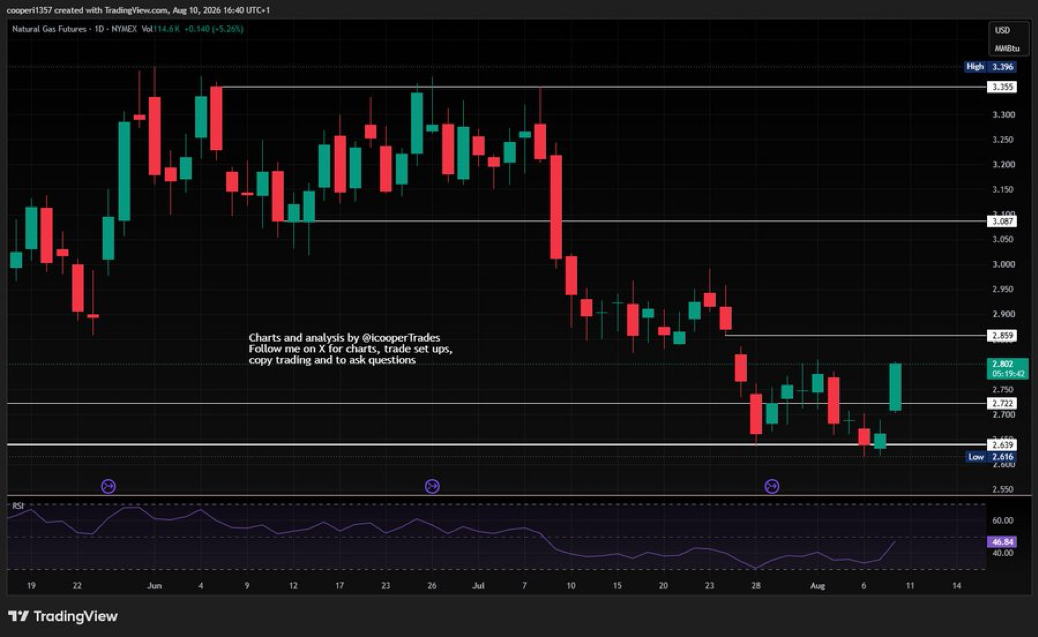
Task: Click the purple event marker above late May
Action: (x=109, y=487)
